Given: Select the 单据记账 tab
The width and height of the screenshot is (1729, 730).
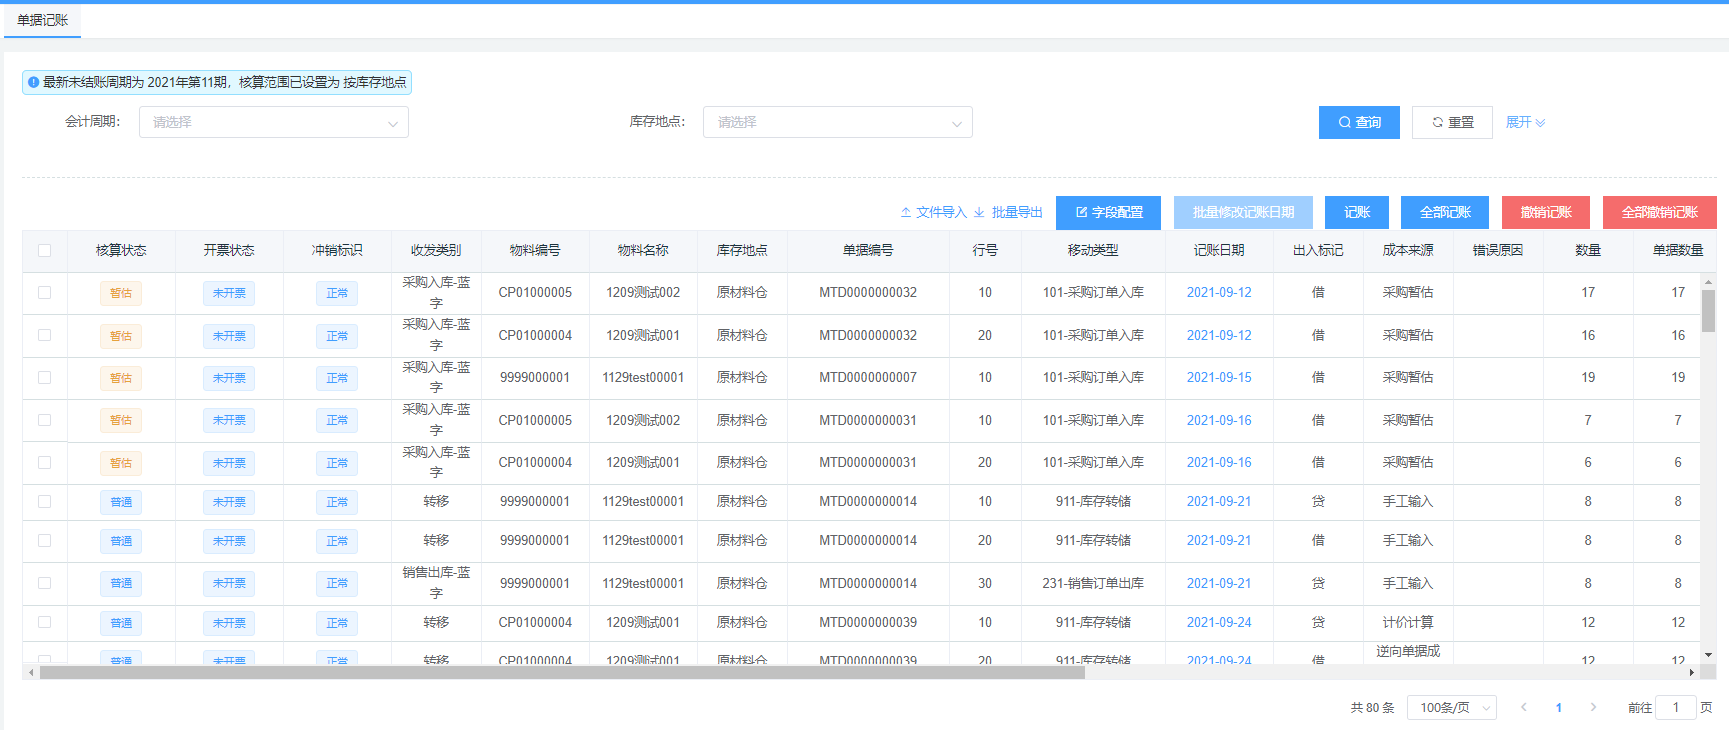Looking at the screenshot, I should point(43,20).
